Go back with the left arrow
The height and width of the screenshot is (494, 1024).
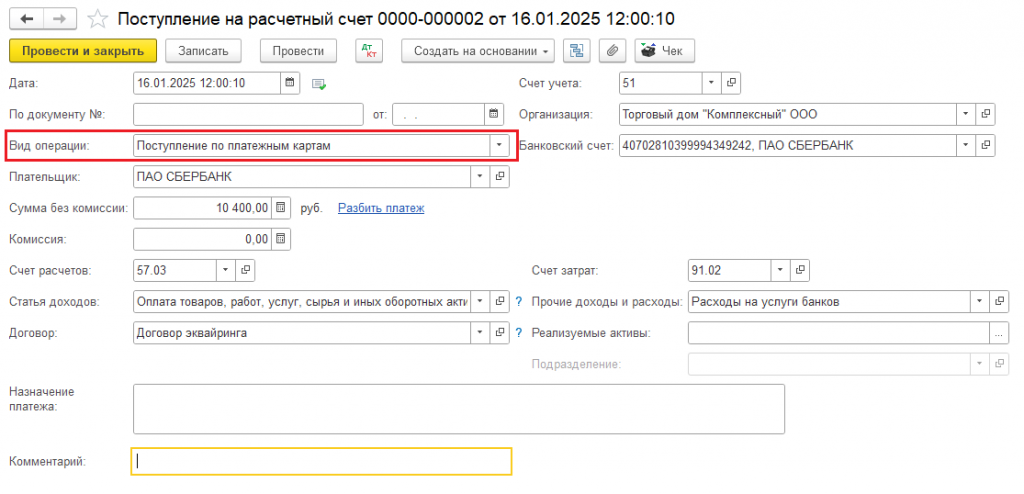(x=27, y=19)
